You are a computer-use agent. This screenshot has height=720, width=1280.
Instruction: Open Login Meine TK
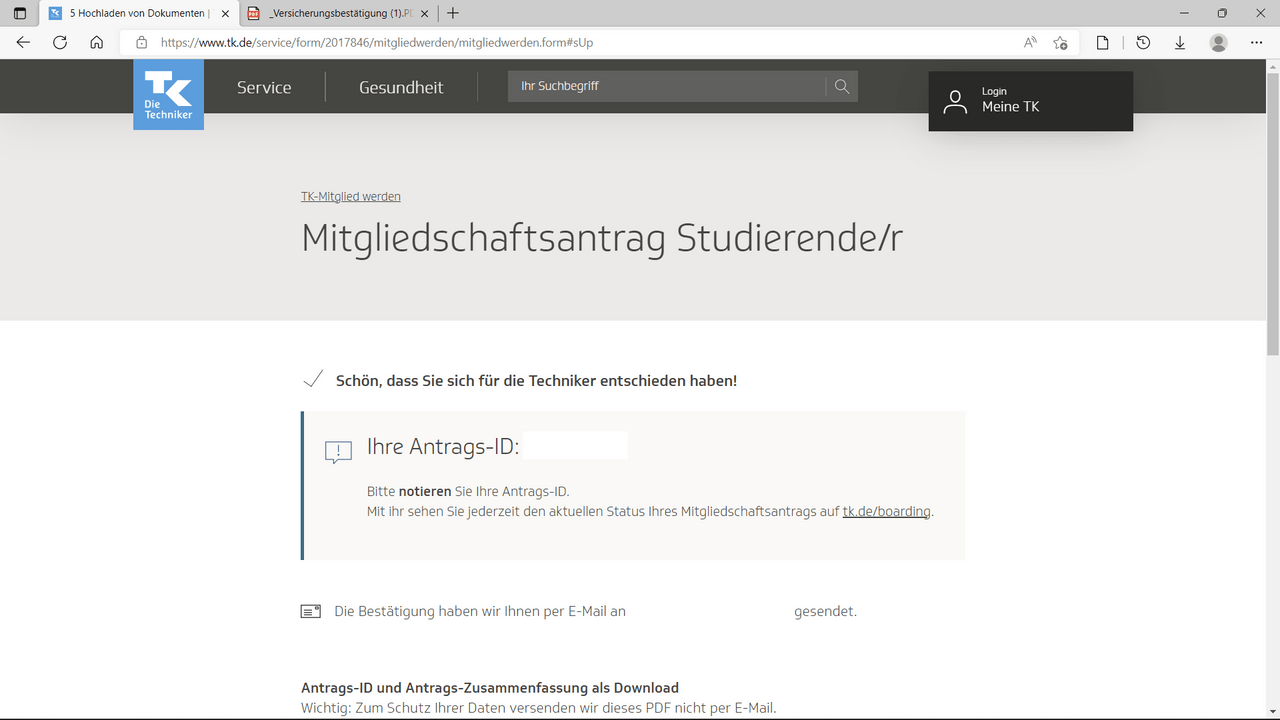1031,101
